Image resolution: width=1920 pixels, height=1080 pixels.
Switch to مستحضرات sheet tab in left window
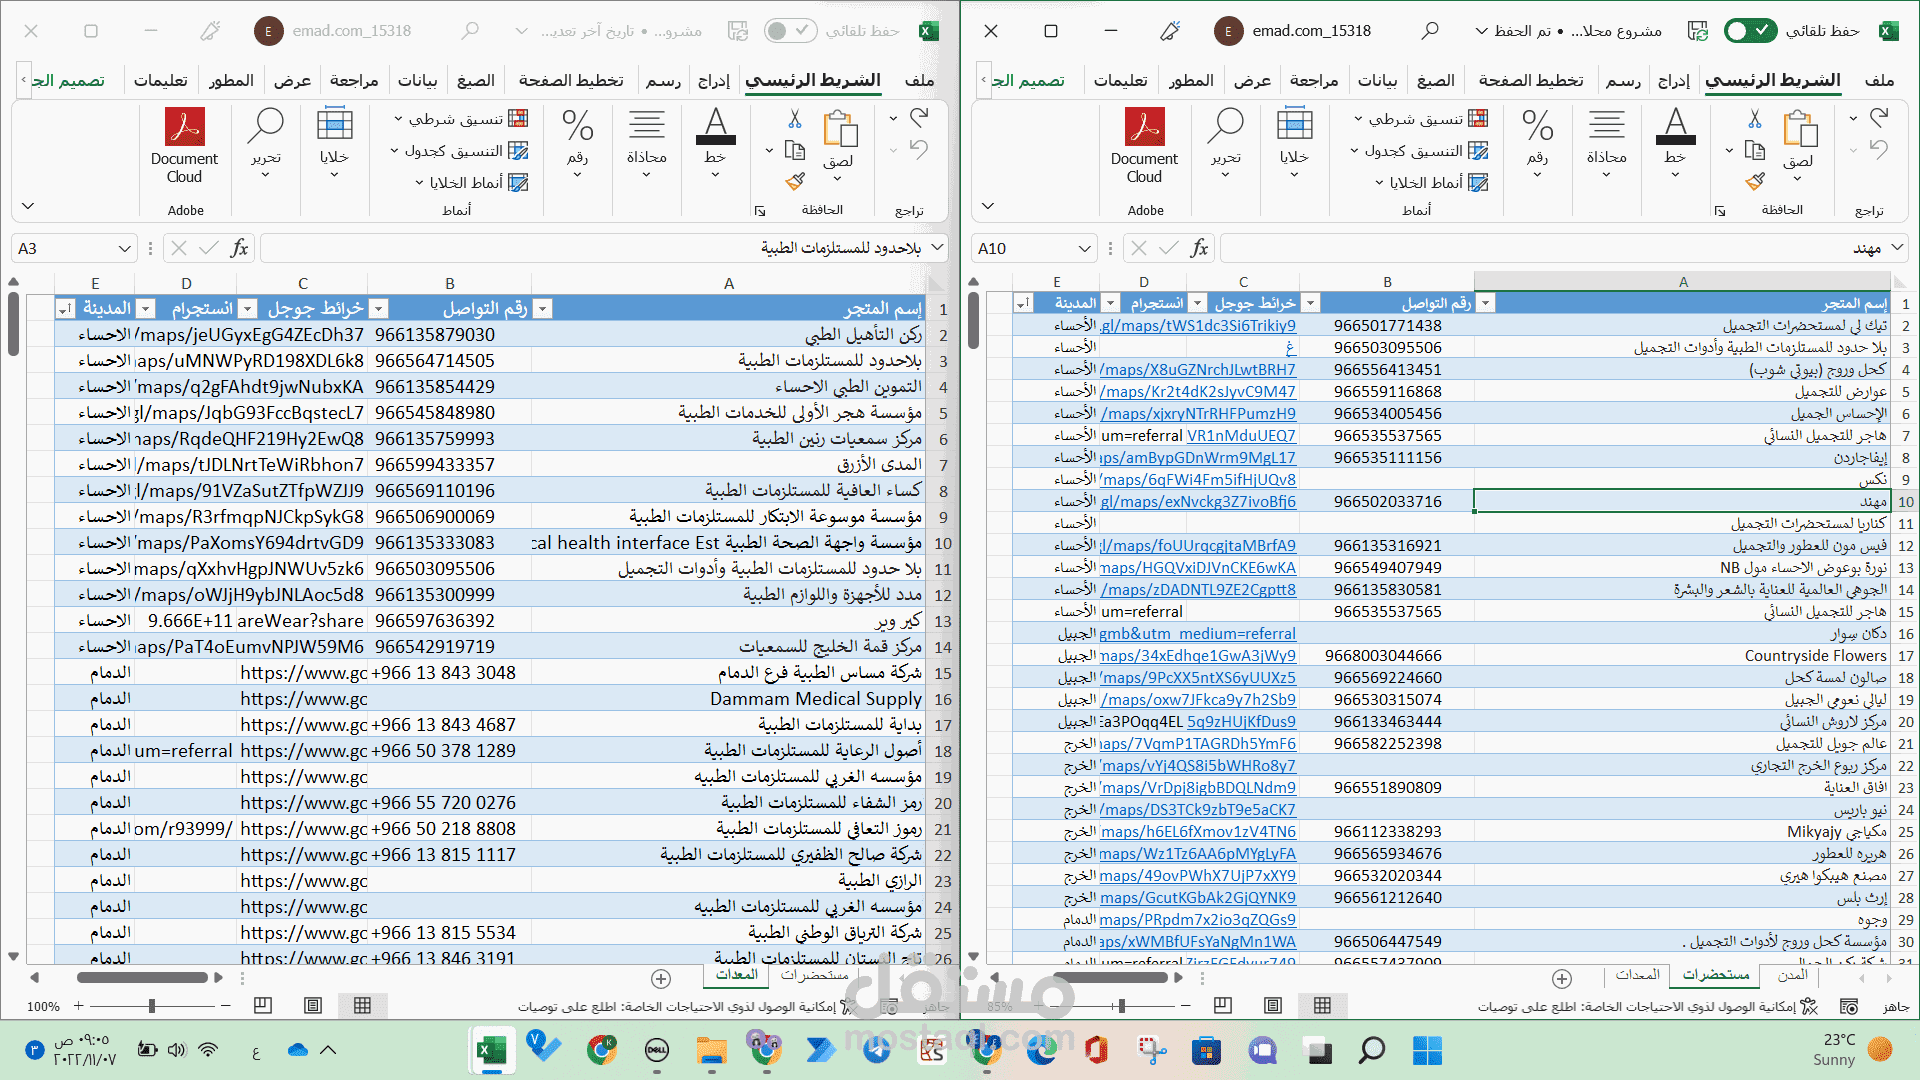point(814,975)
